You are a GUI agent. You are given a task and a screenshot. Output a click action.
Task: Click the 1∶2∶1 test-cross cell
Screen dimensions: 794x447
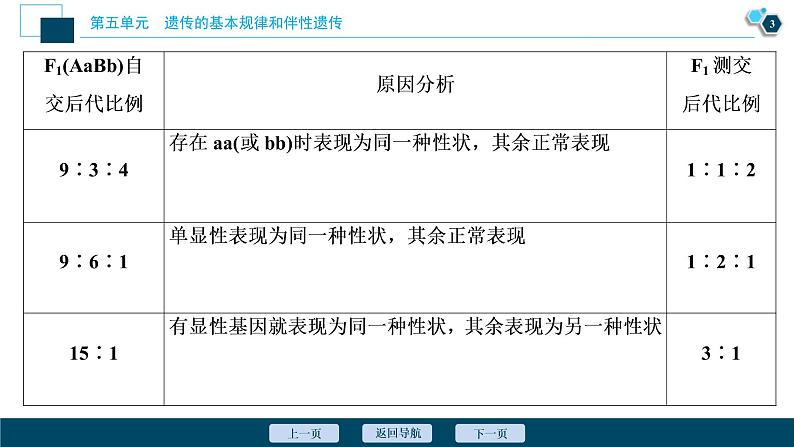(x=721, y=268)
